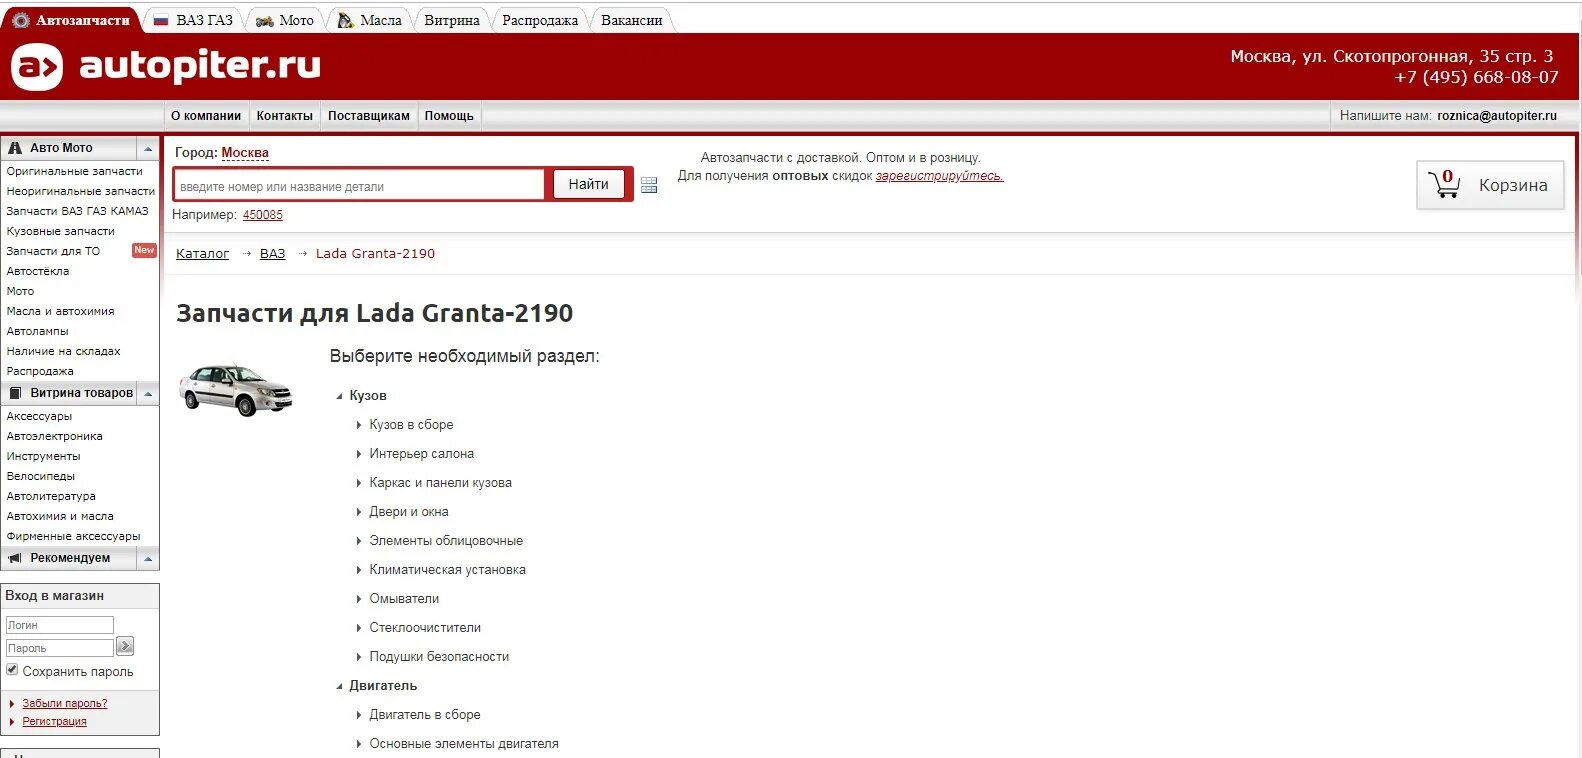Switch to the Распродажа tab
The image size is (1582, 758).
pos(540,20)
